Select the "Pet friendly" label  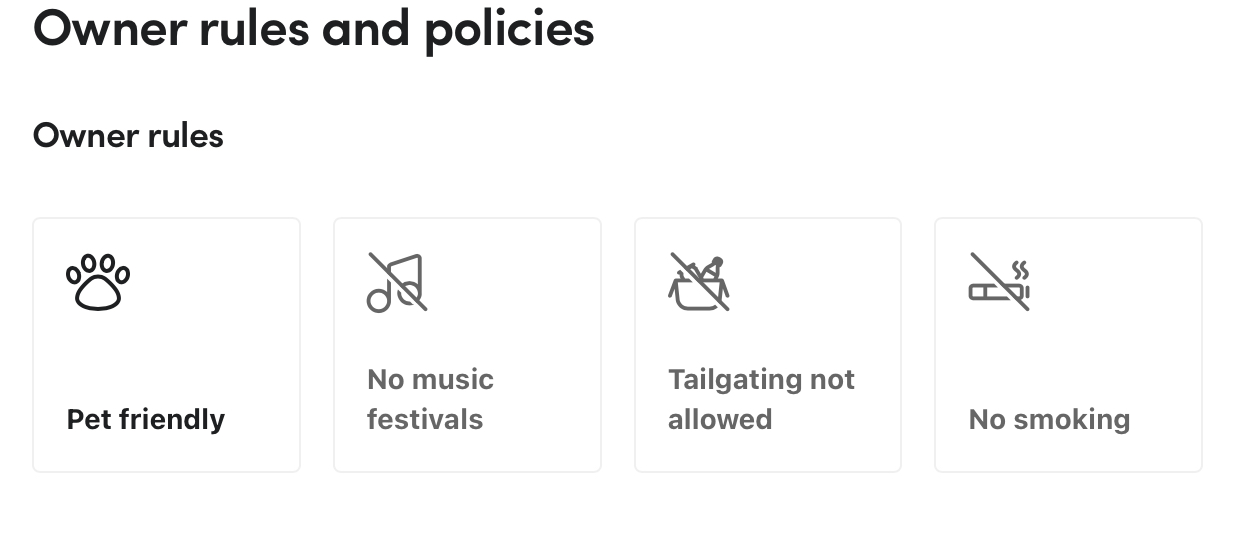click(146, 419)
